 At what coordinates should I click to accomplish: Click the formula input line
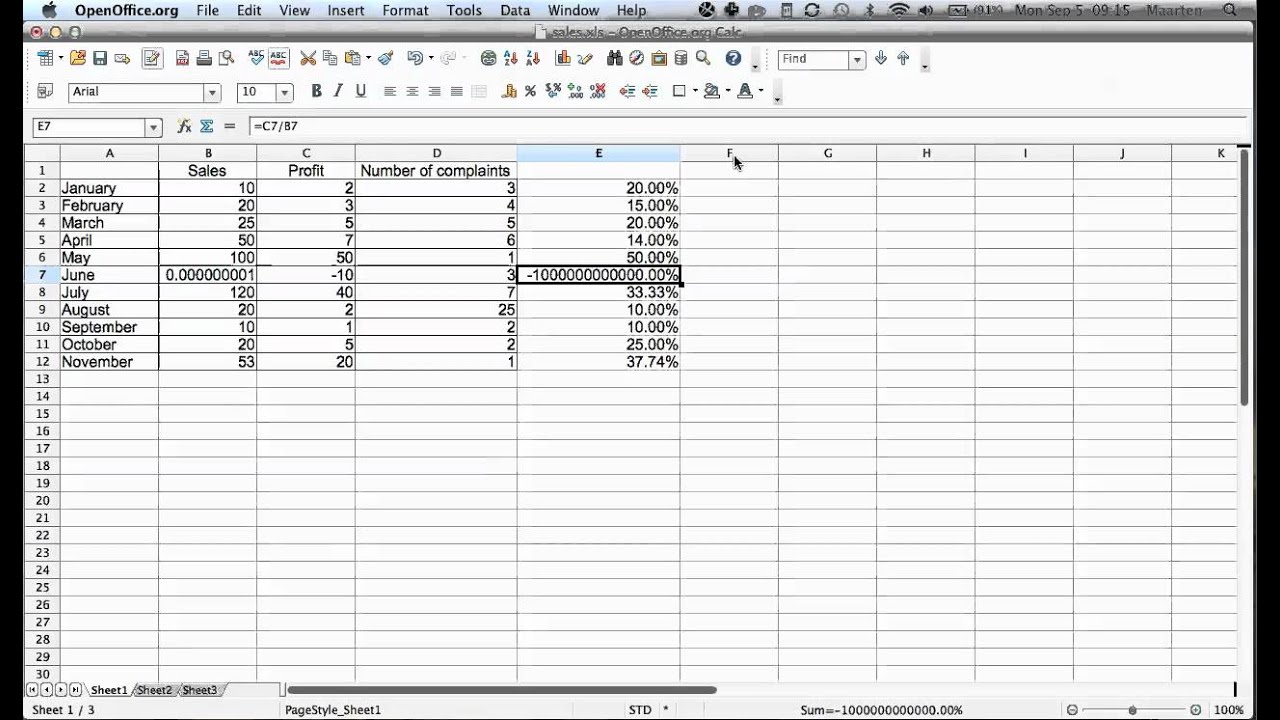click(x=748, y=127)
